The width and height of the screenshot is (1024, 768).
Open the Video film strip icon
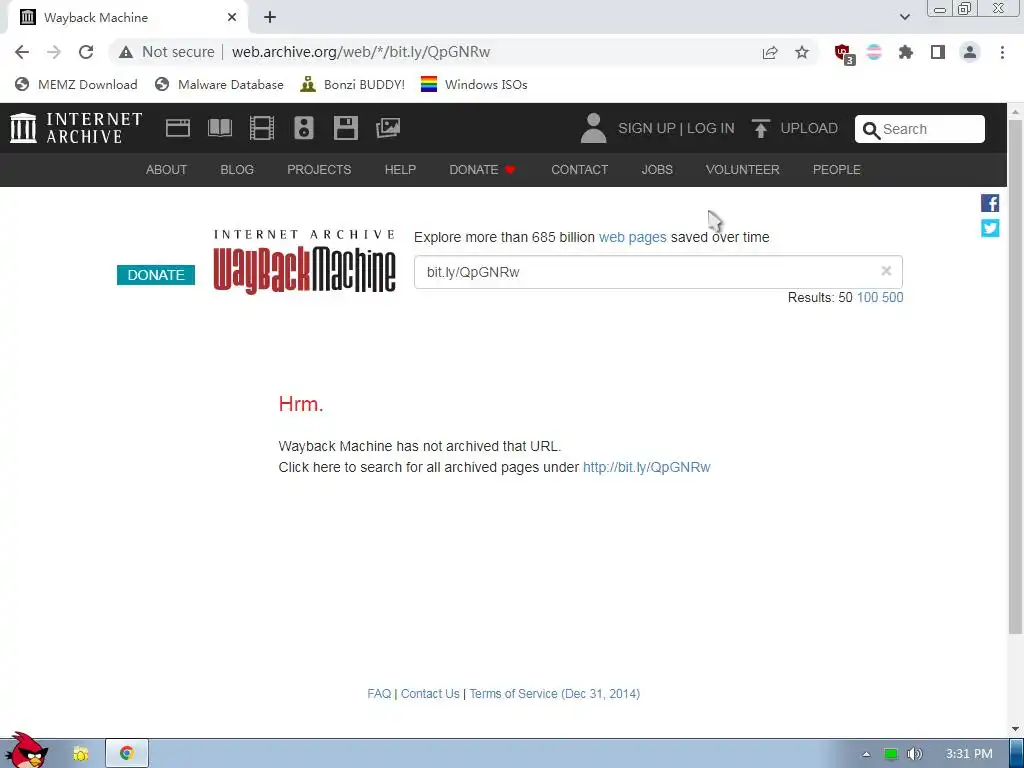tap(262, 128)
